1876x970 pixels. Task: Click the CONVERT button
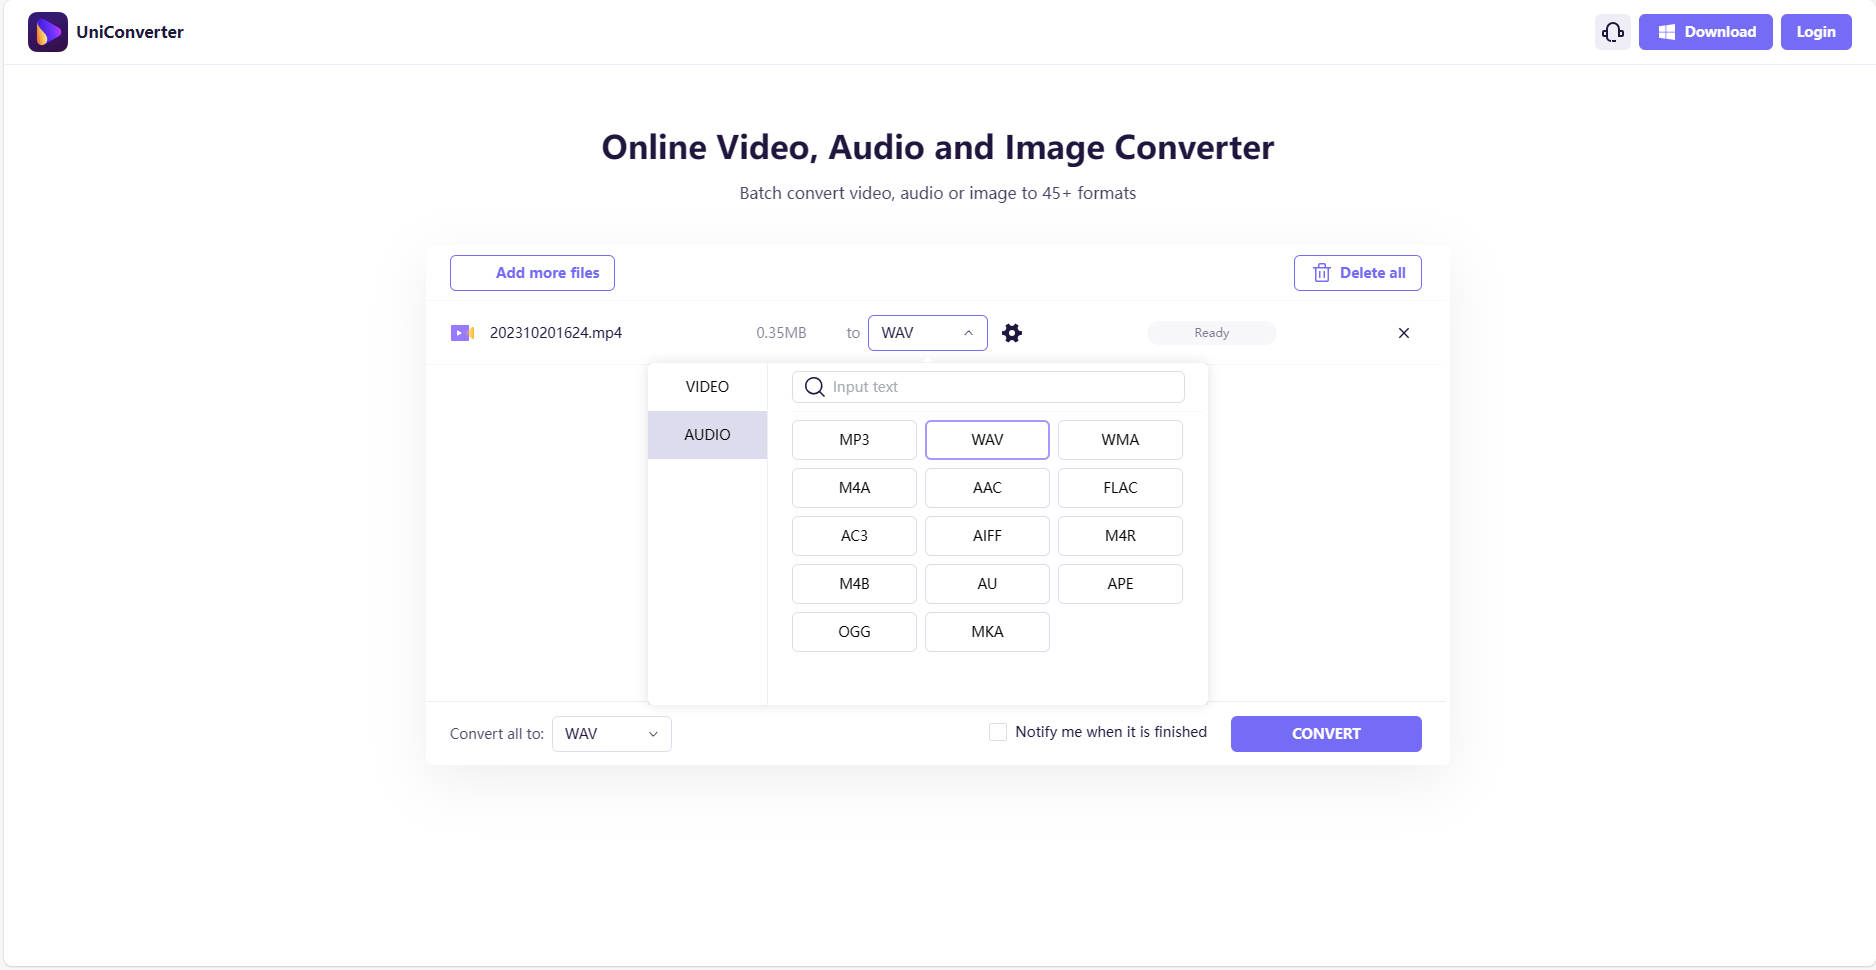point(1326,733)
